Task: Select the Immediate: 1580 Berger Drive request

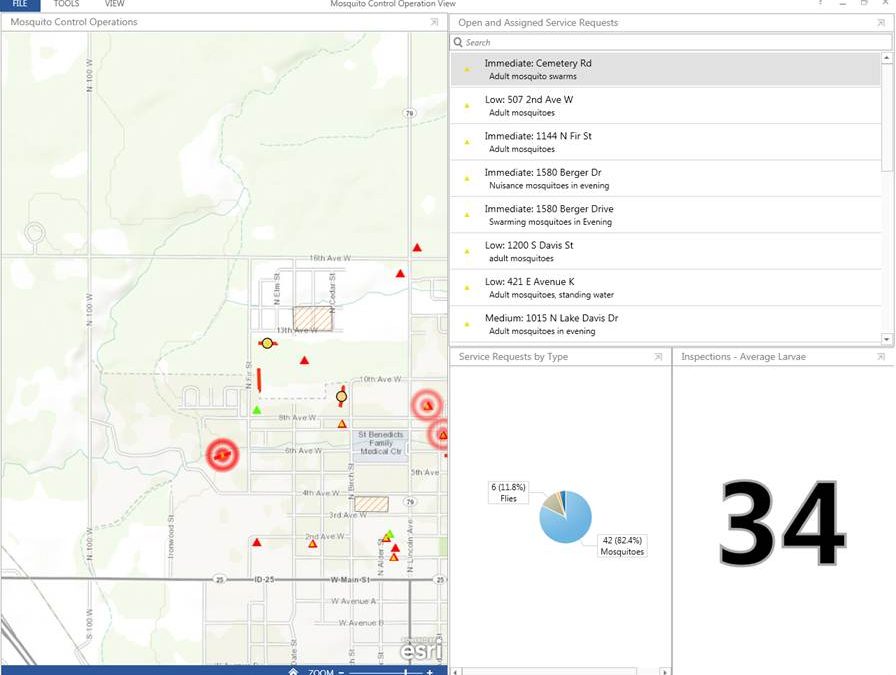Action: point(666,215)
